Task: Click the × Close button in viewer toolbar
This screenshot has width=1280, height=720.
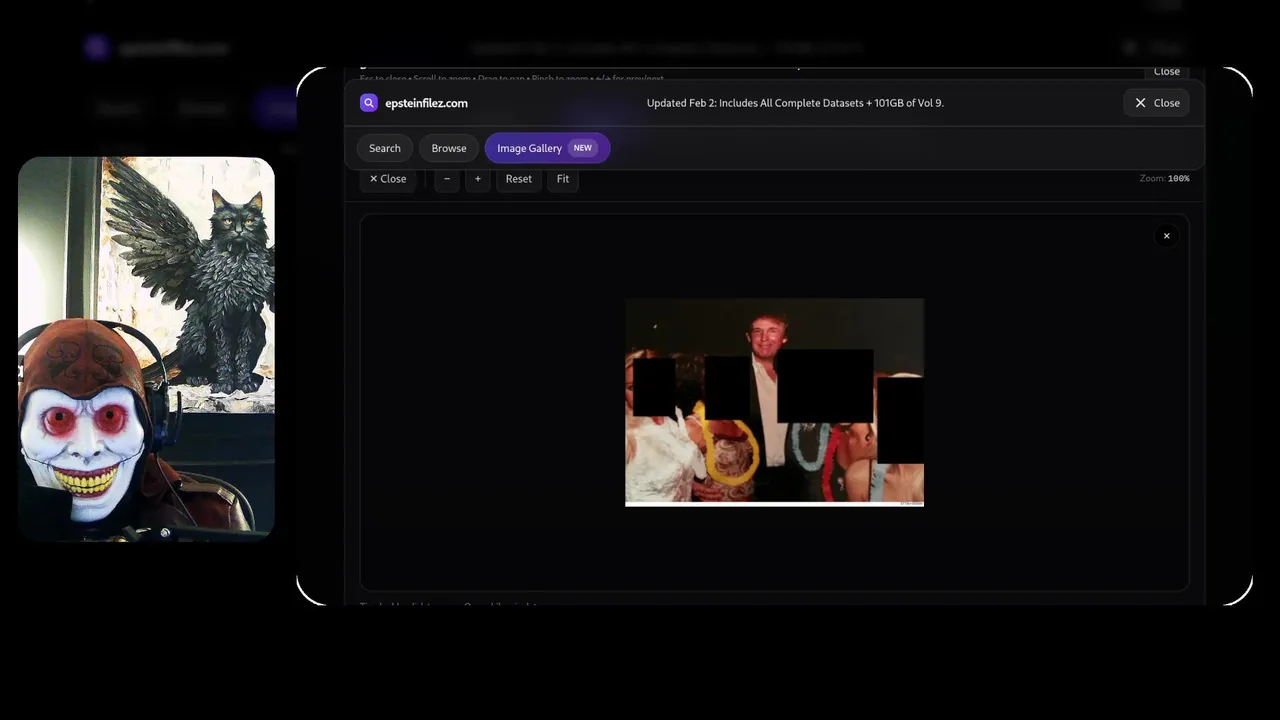Action: click(x=388, y=179)
